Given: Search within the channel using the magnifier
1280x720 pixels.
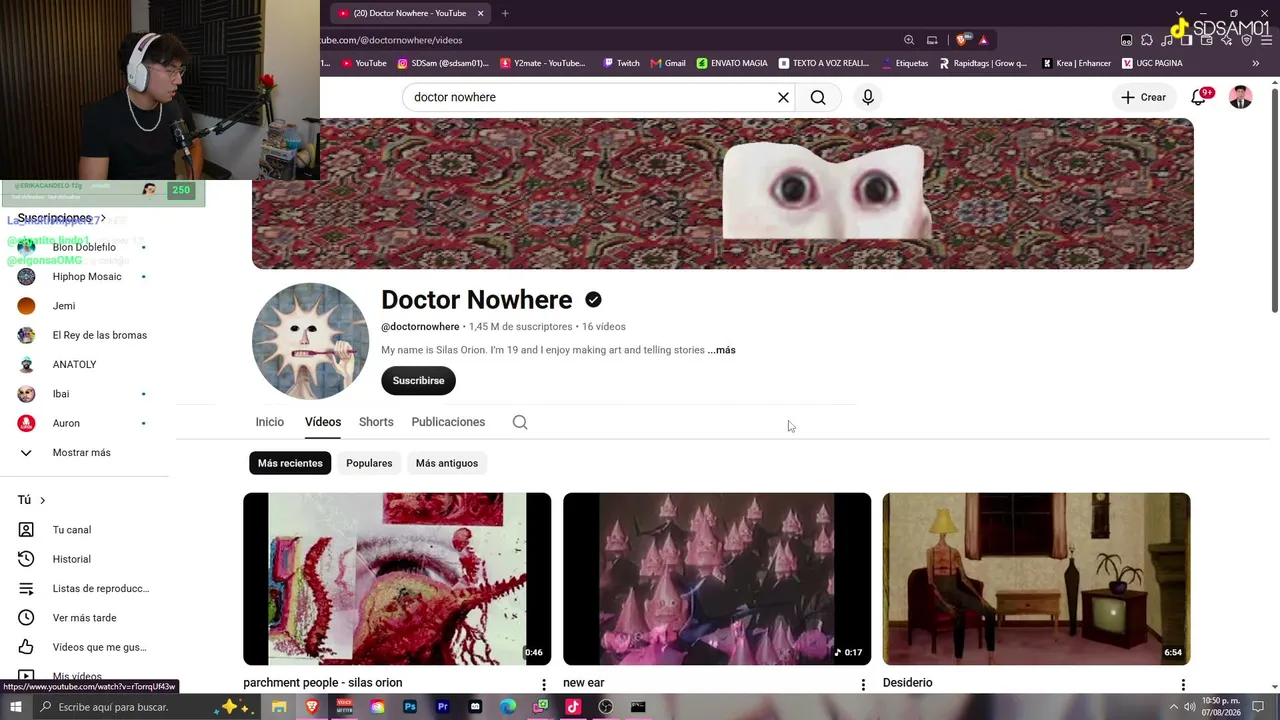Looking at the screenshot, I should point(520,422).
